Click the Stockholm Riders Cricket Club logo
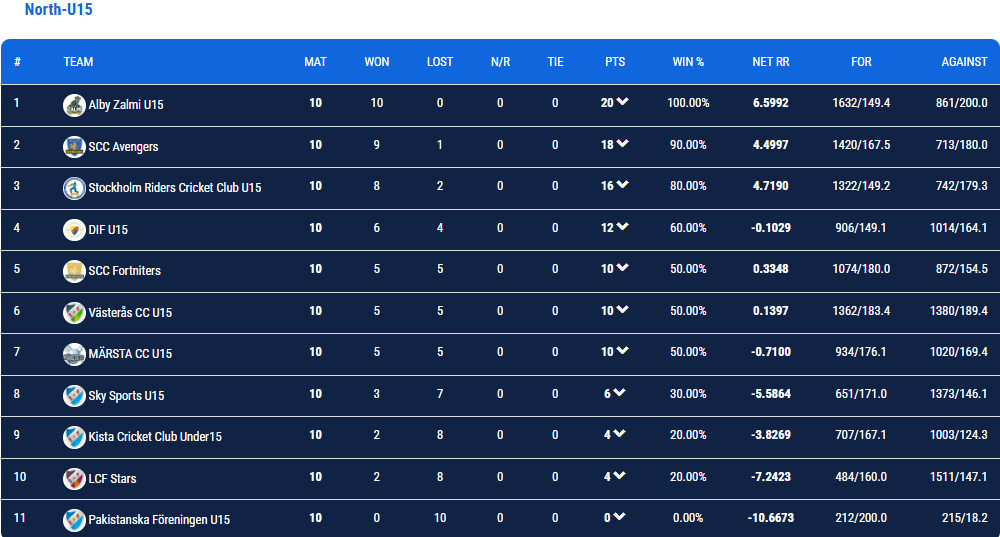 pyautogui.click(x=74, y=188)
